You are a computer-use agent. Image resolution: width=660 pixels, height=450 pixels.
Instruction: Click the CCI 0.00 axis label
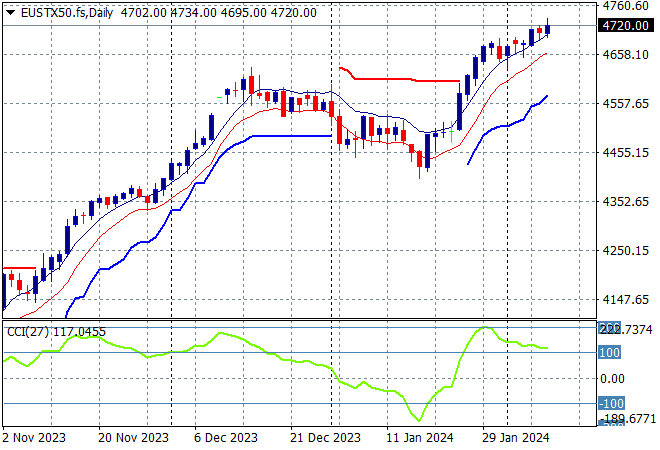(612, 378)
